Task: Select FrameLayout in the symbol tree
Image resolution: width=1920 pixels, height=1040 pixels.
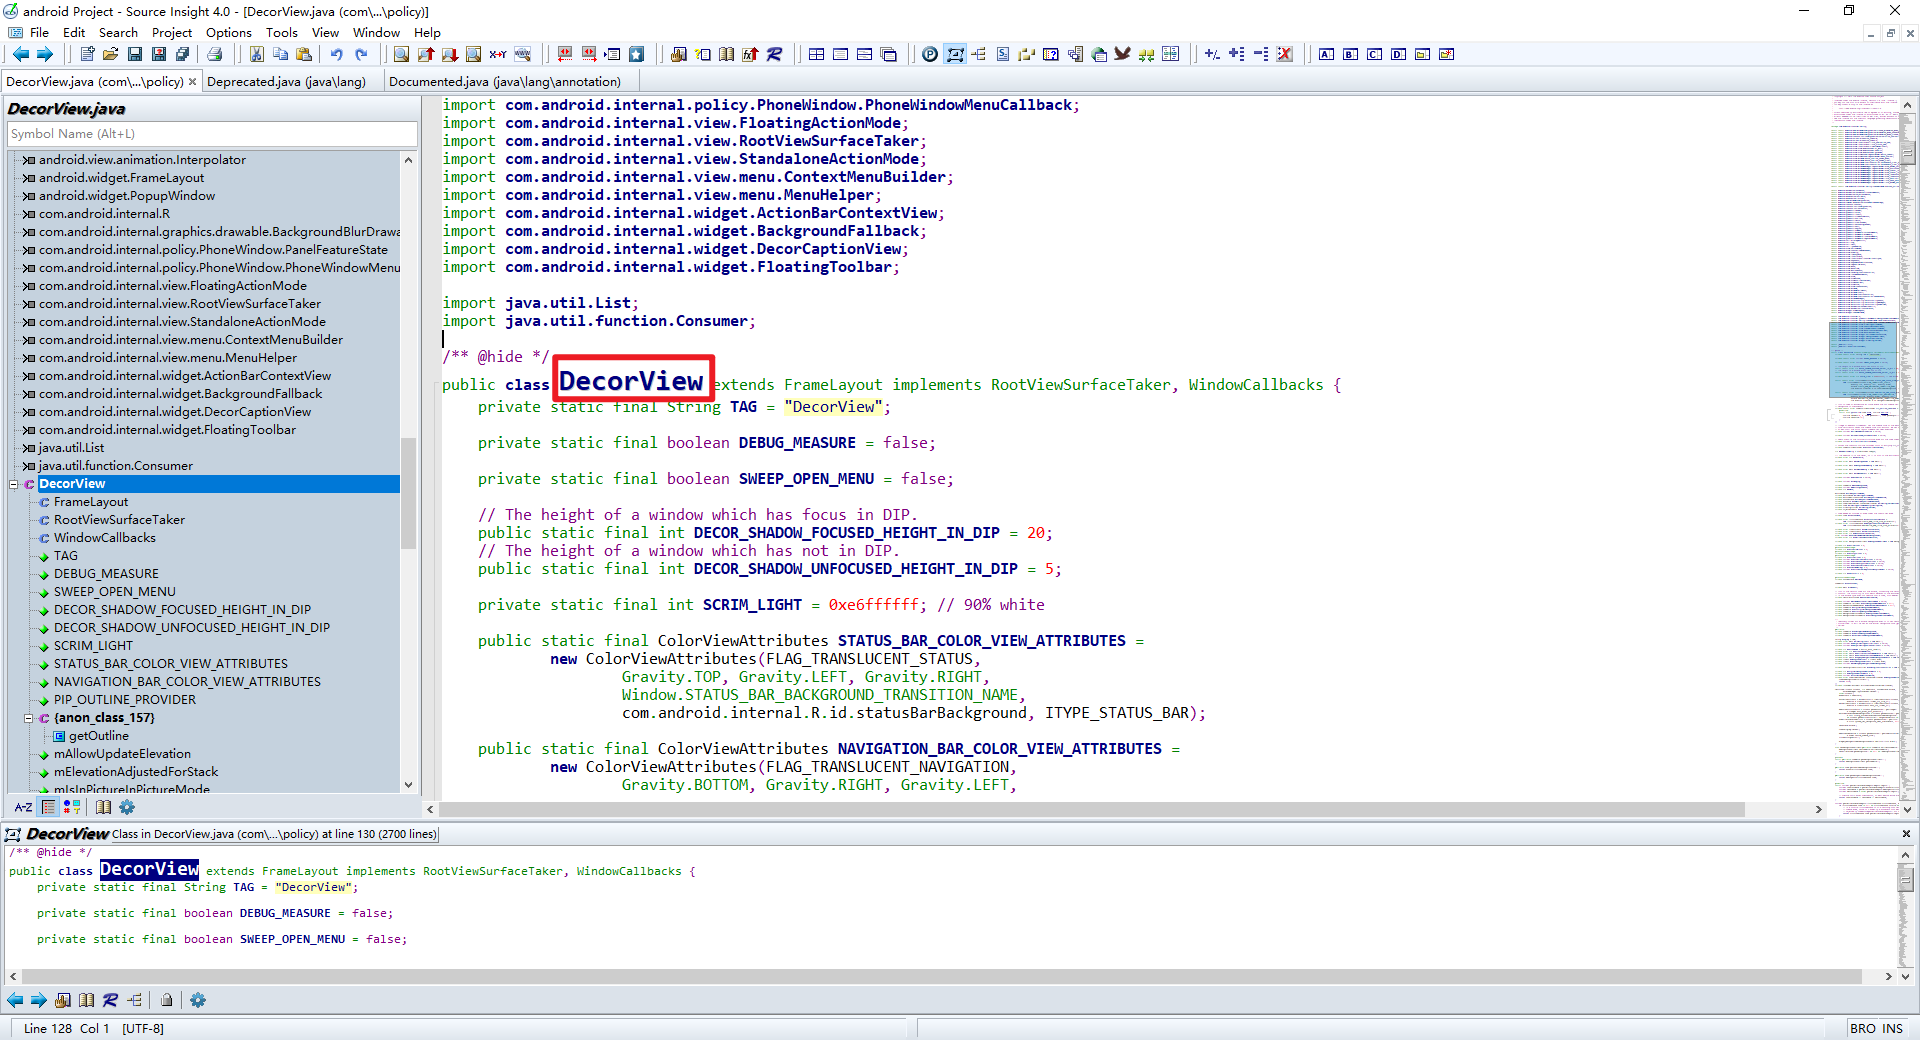Action: 90,502
